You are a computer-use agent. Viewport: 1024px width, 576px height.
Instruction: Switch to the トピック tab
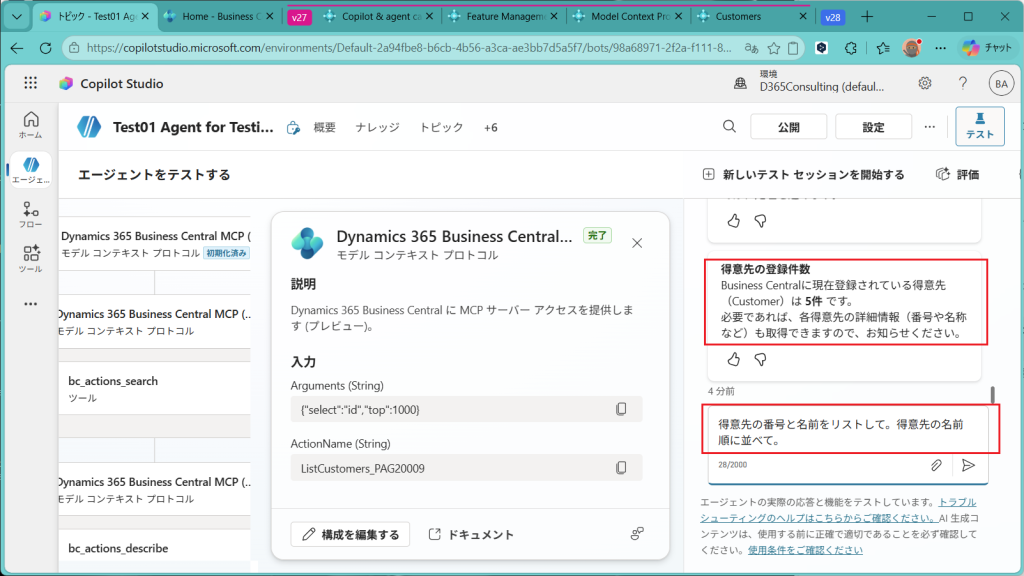[x=441, y=128]
